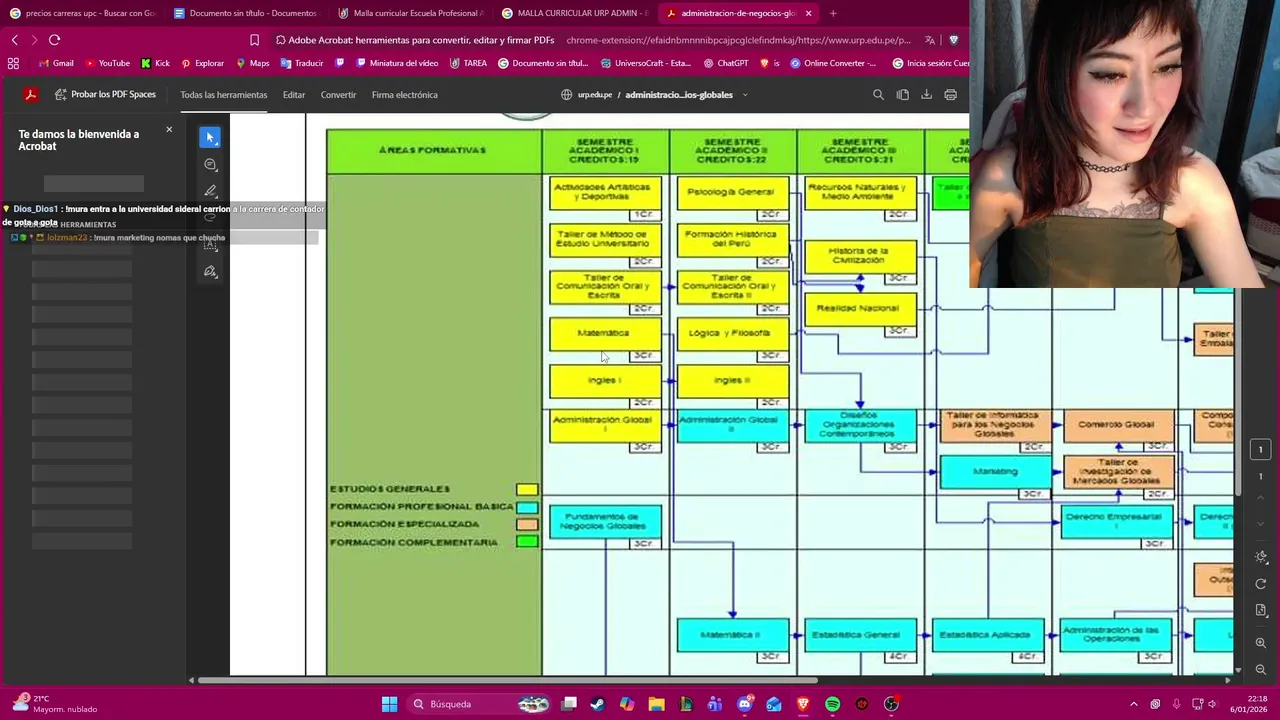Open the Acrobat page view icon
The width and height of the screenshot is (1280, 720).
(x=902, y=95)
